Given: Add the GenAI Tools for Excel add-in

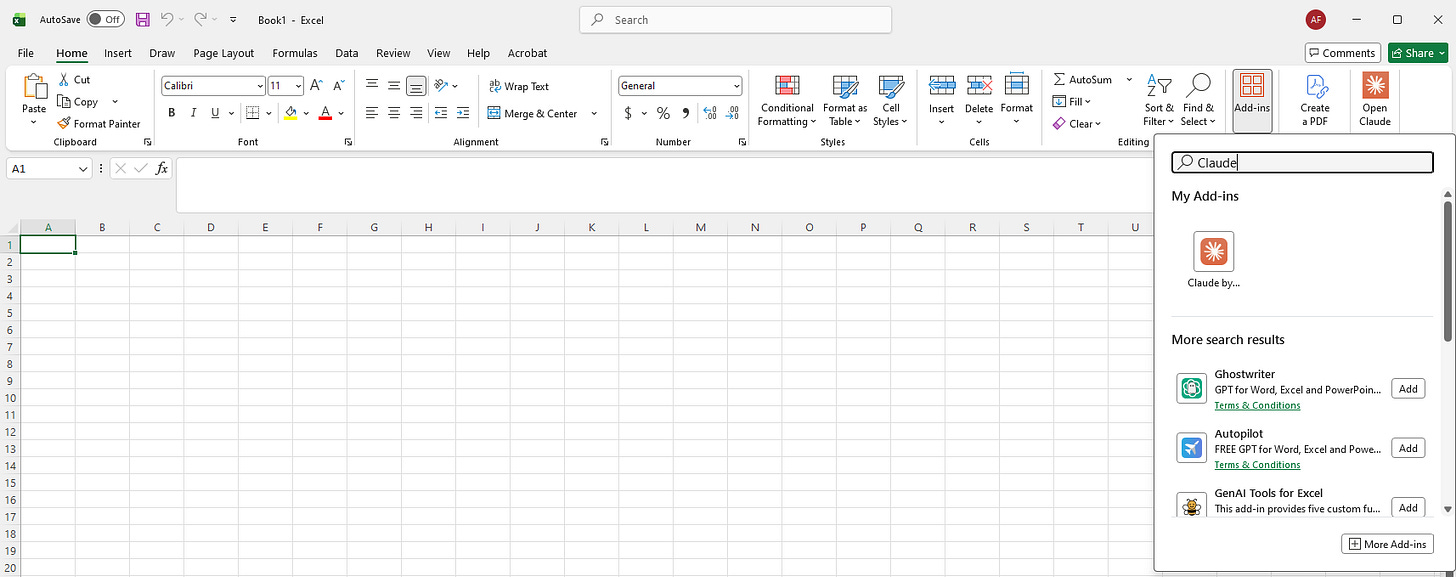Looking at the screenshot, I should click(x=1408, y=507).
